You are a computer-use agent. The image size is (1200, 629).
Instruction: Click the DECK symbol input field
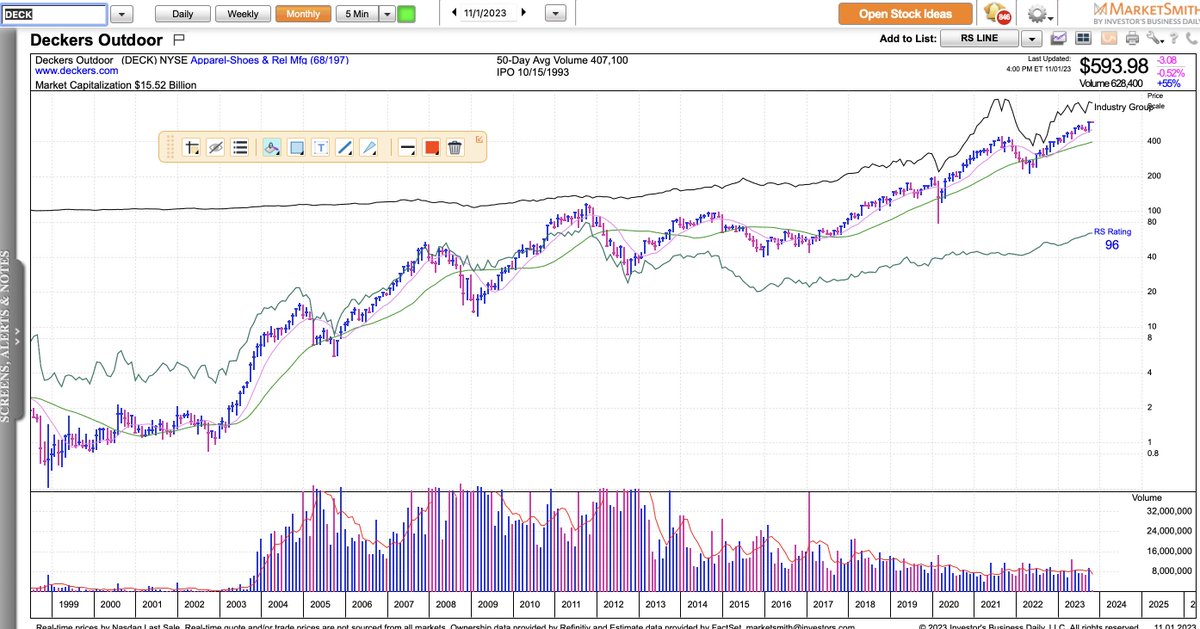pyautogui.click(x=54, y=14)
